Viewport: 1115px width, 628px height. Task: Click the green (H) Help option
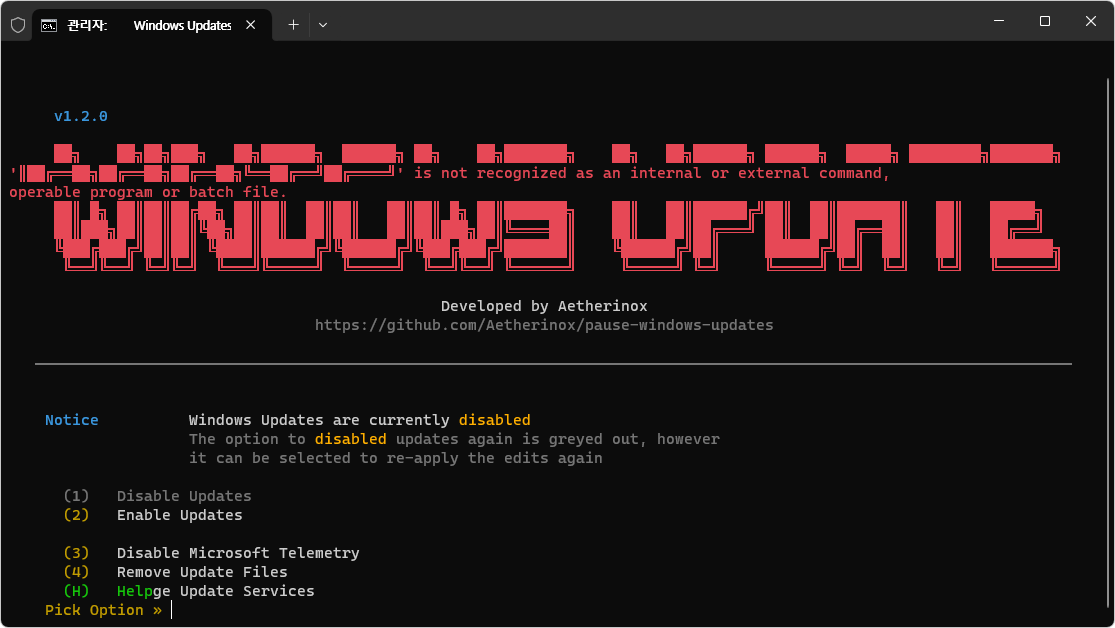pyautogui.click(x=107, y=591)
